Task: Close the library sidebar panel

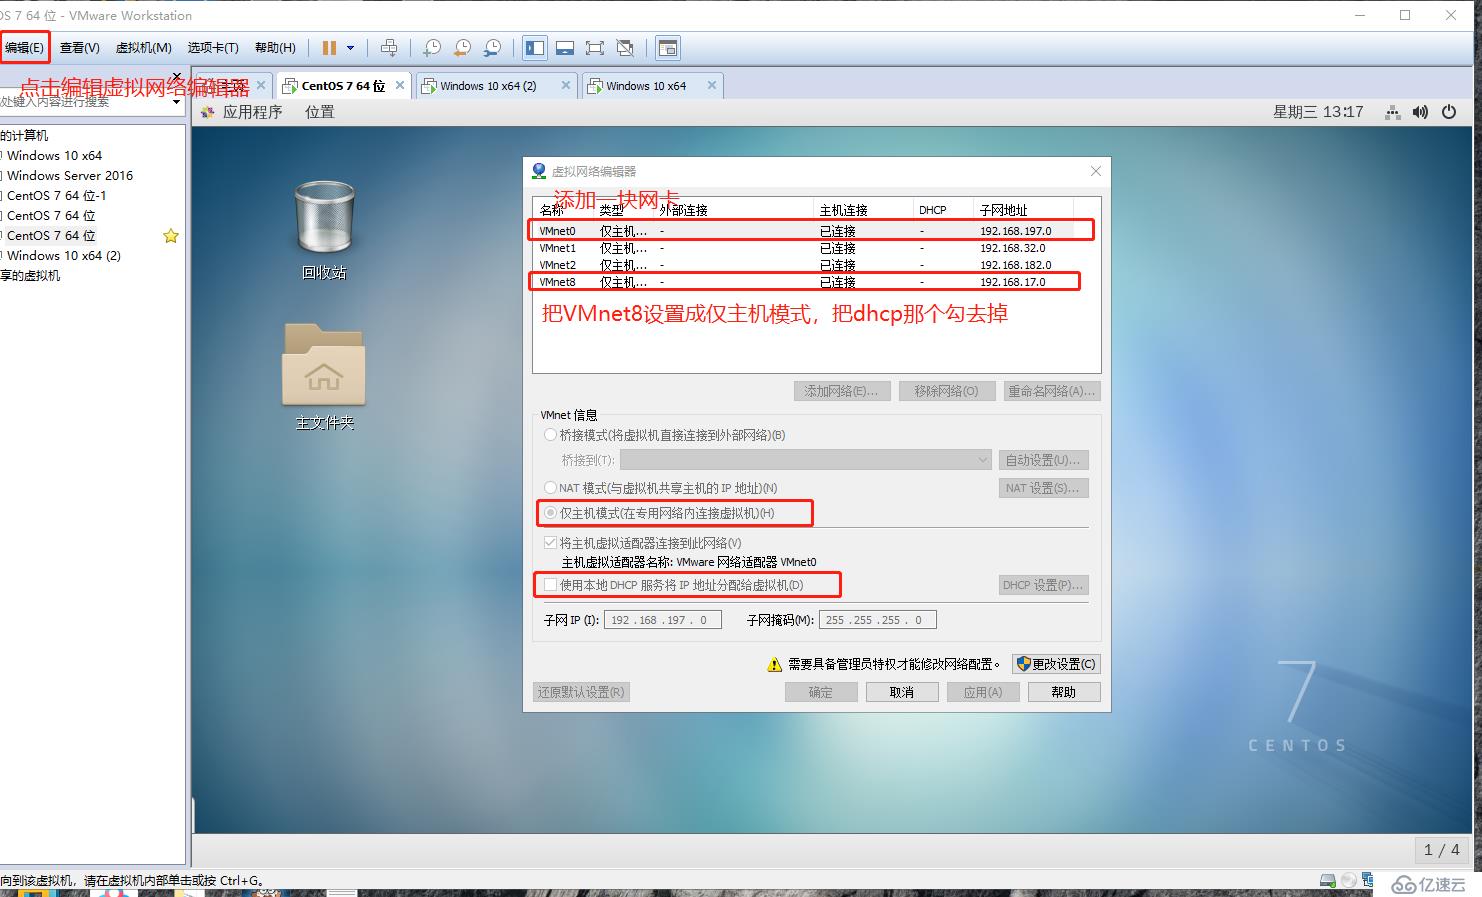Action: (177, 77)
